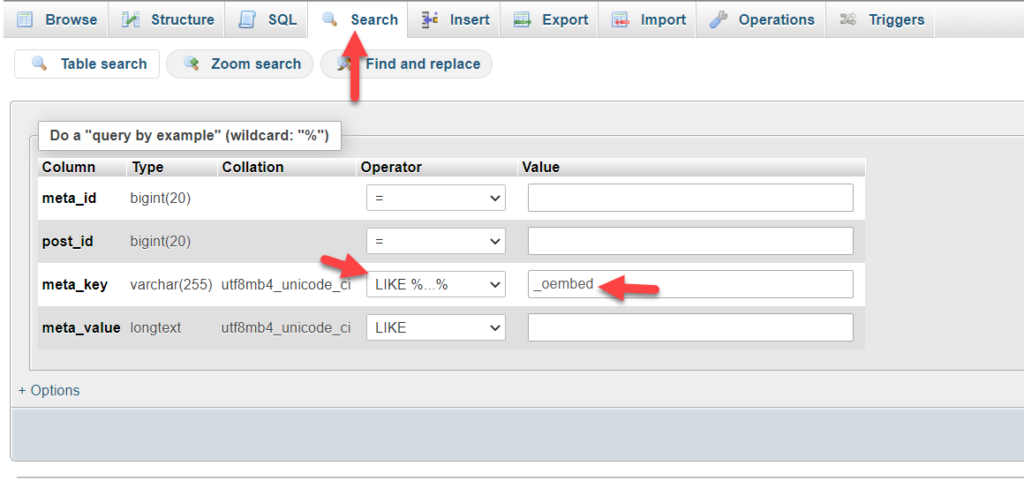Click the Collation column header

click(x=253, y=167)
